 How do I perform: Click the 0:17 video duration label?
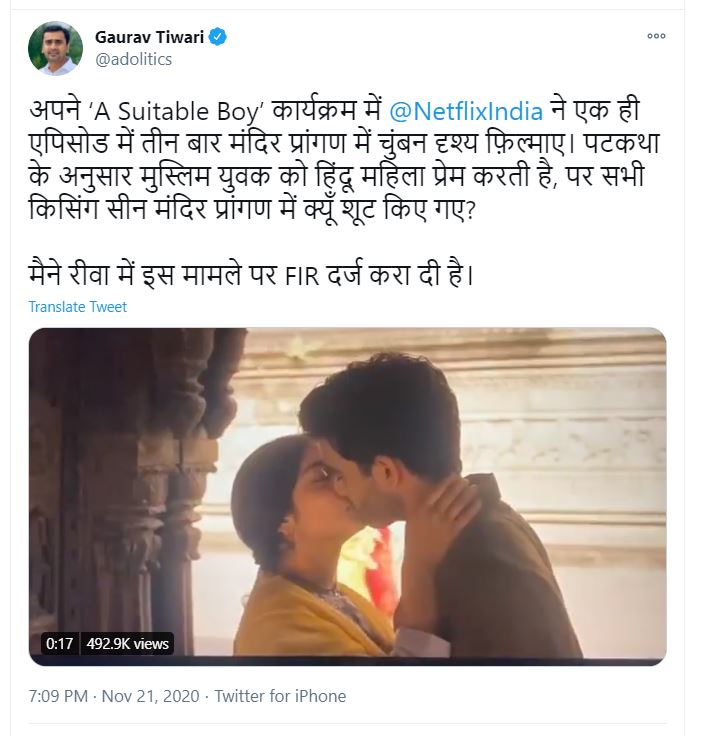tap(59, 644)
